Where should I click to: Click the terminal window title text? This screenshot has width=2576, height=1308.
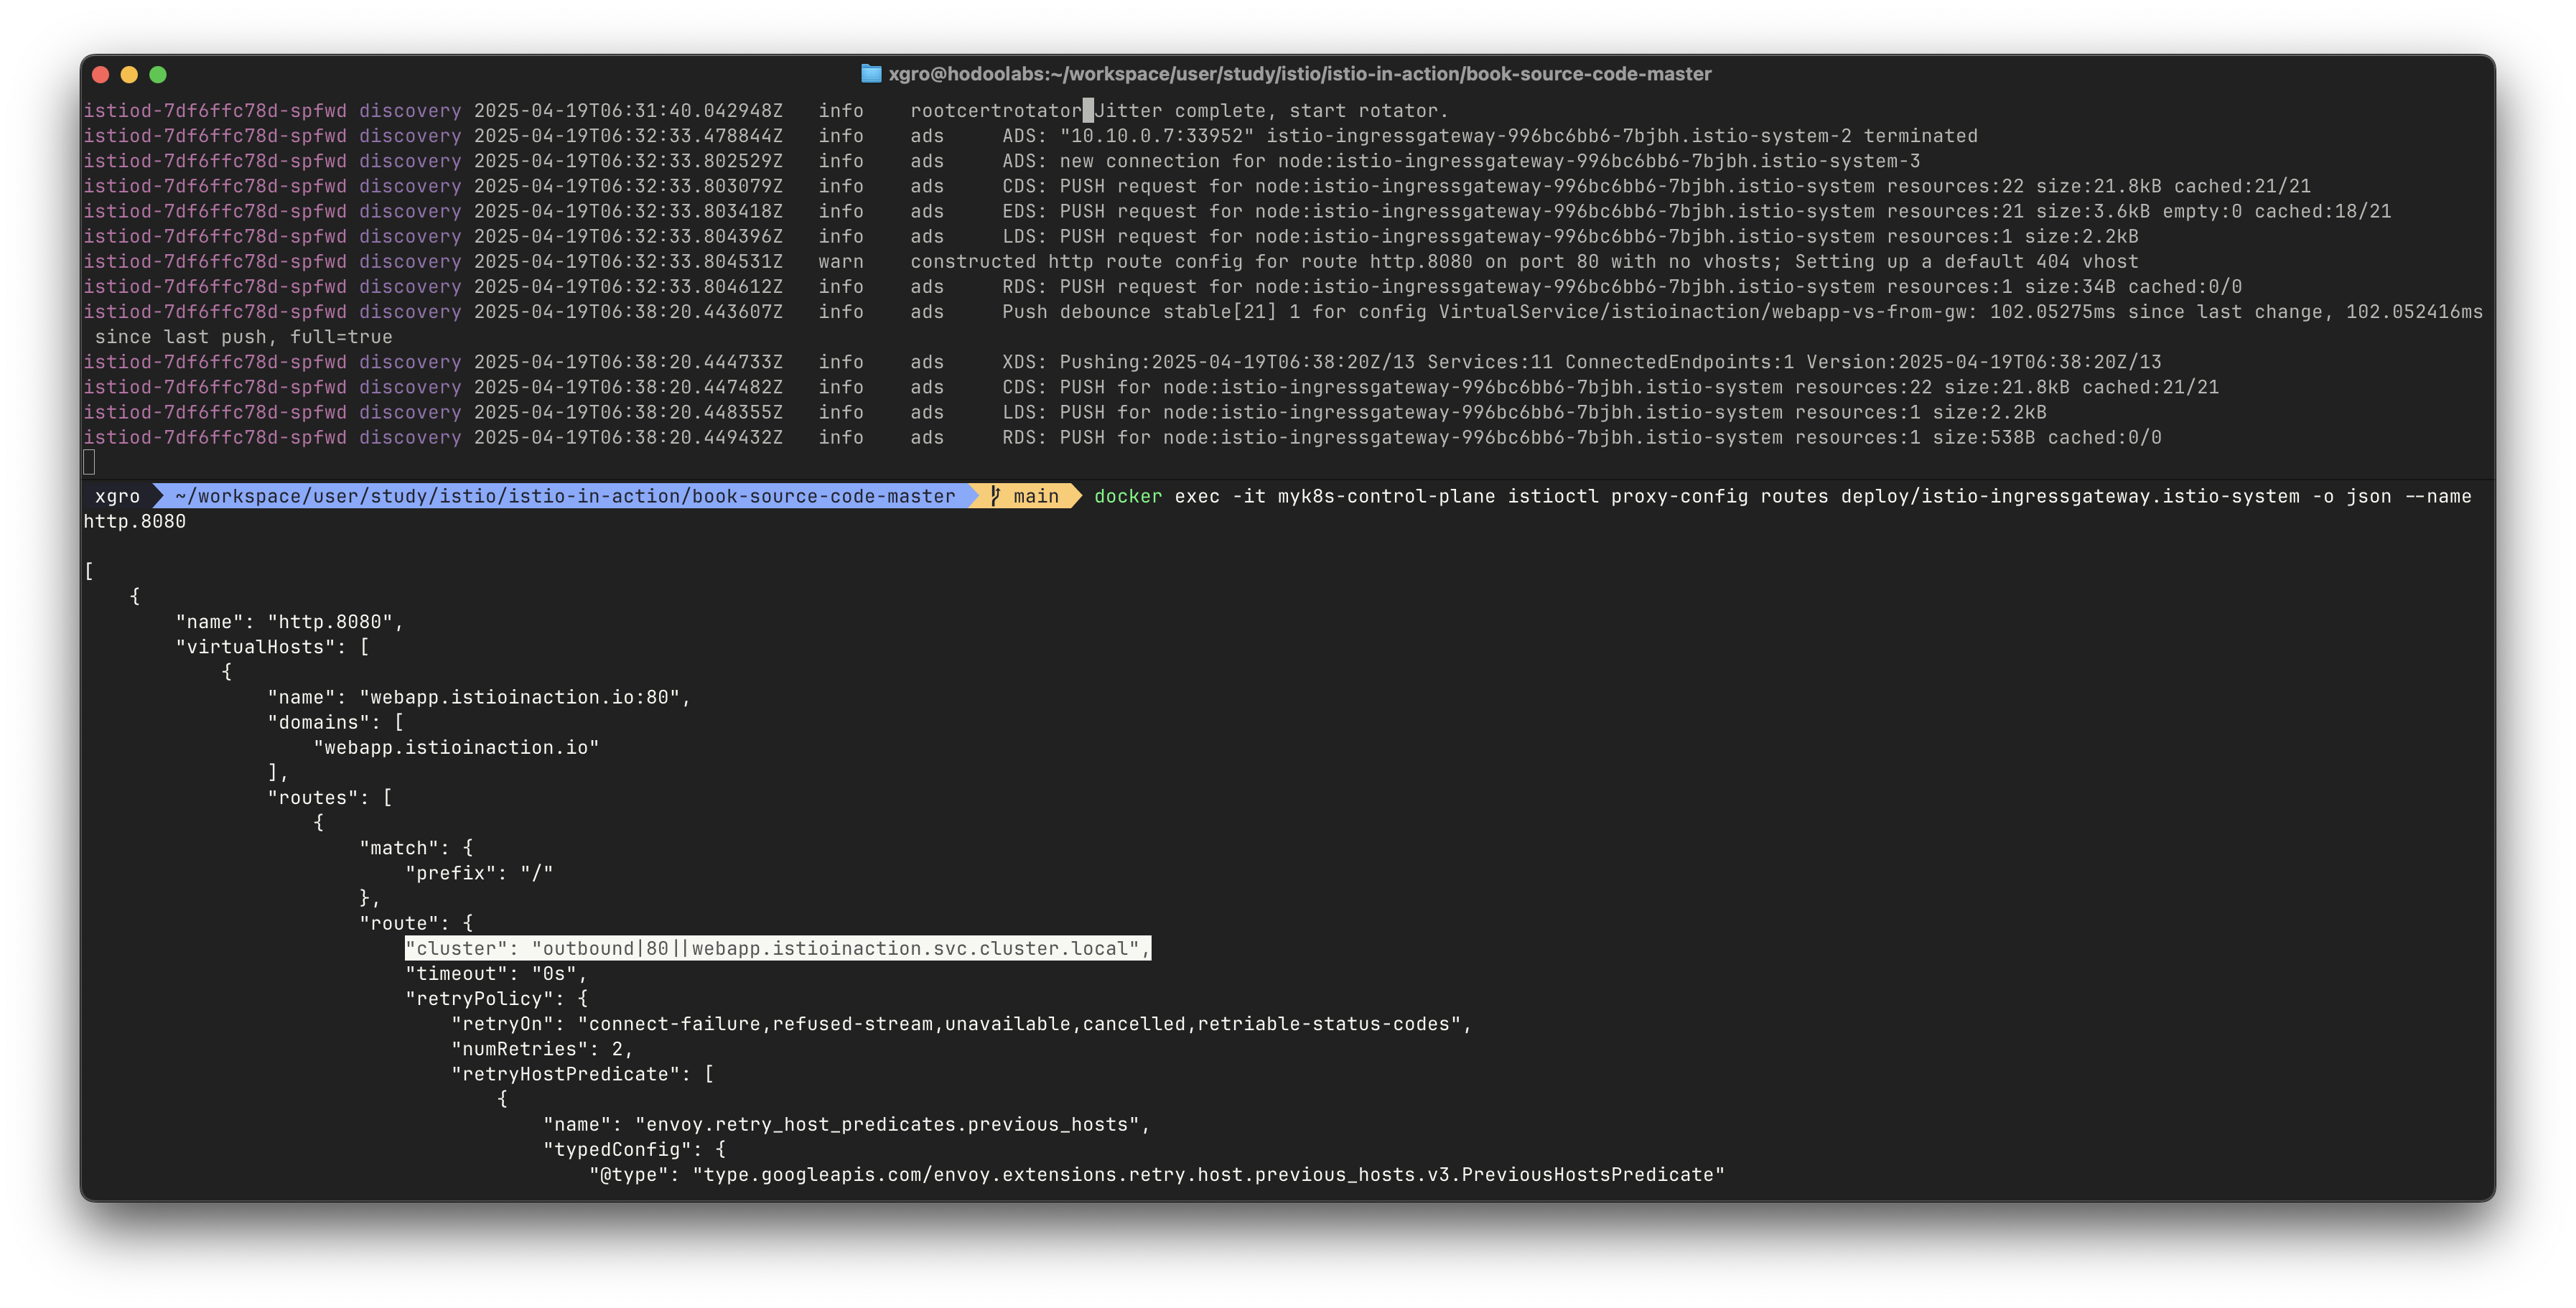click(1300, 74)
